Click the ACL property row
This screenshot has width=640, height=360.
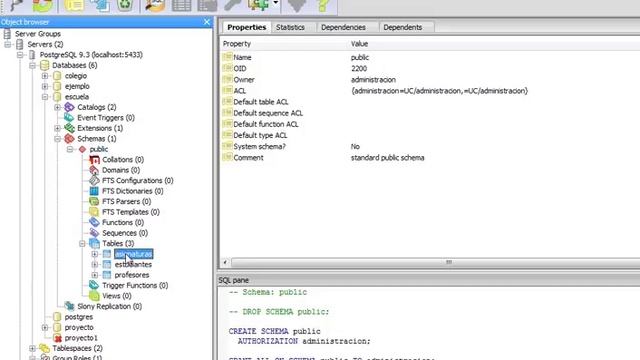click(431, 91)
